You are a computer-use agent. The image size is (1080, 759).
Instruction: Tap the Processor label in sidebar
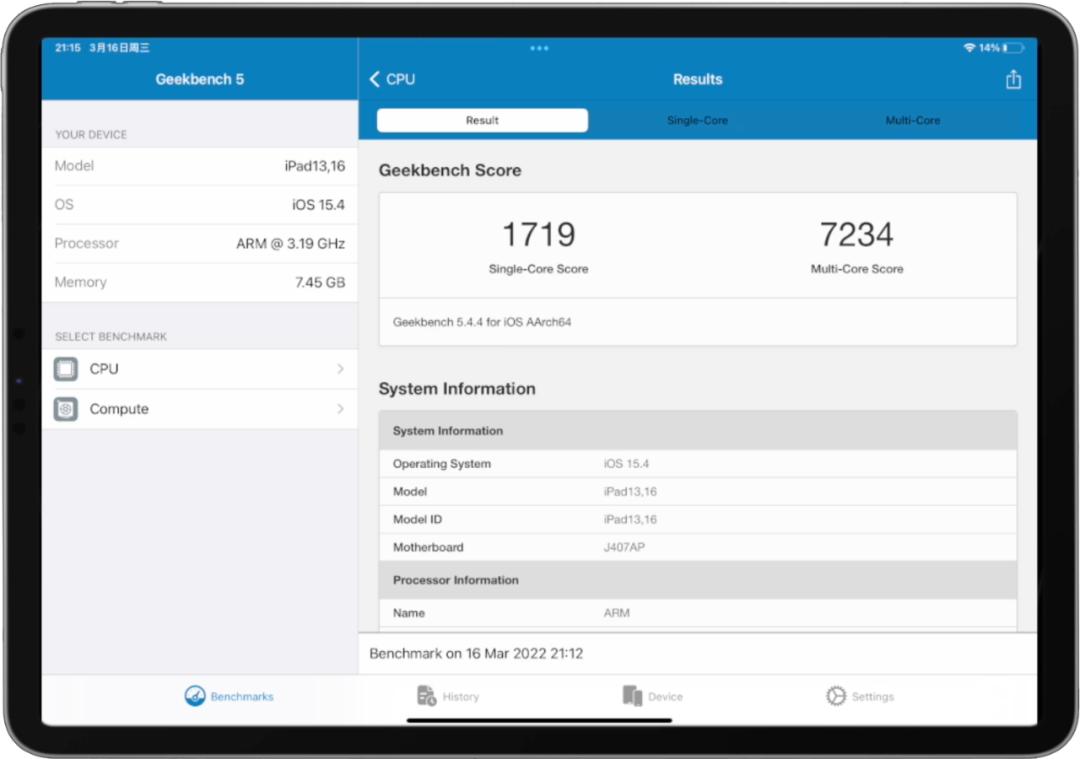tap(86, 243)
